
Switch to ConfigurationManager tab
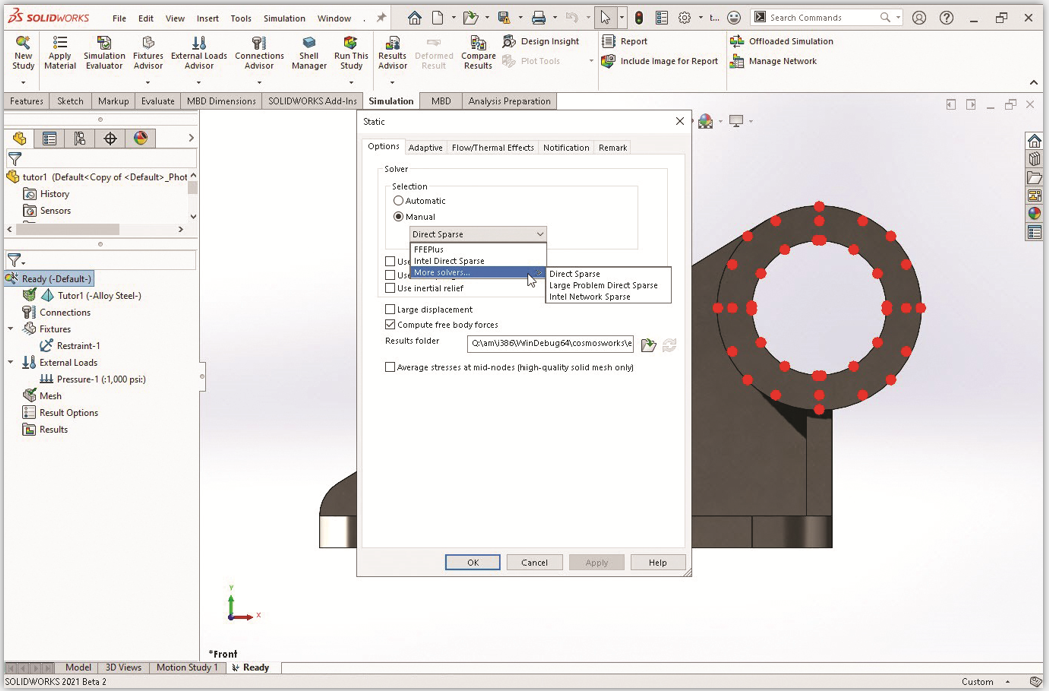(80, 138)
